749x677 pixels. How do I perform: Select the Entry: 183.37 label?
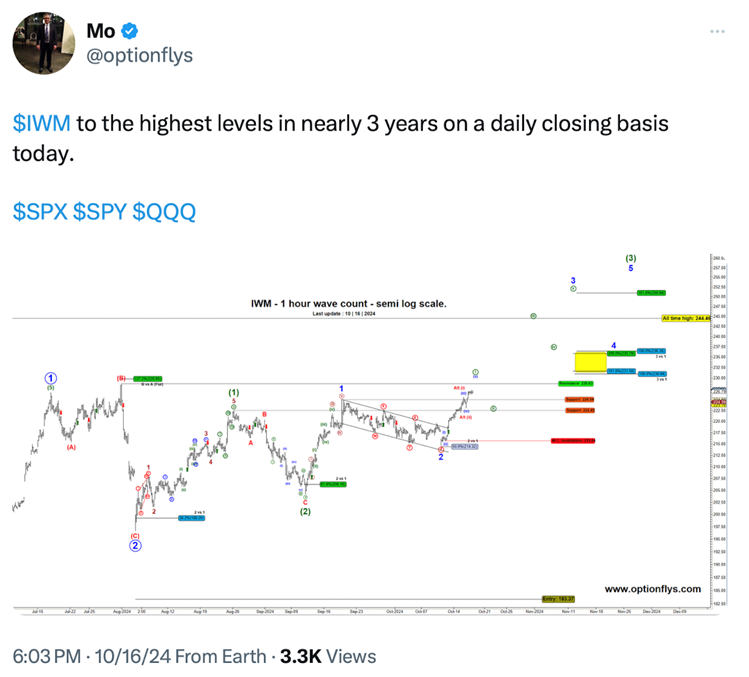pyautogui.click(x=555, y=597)
